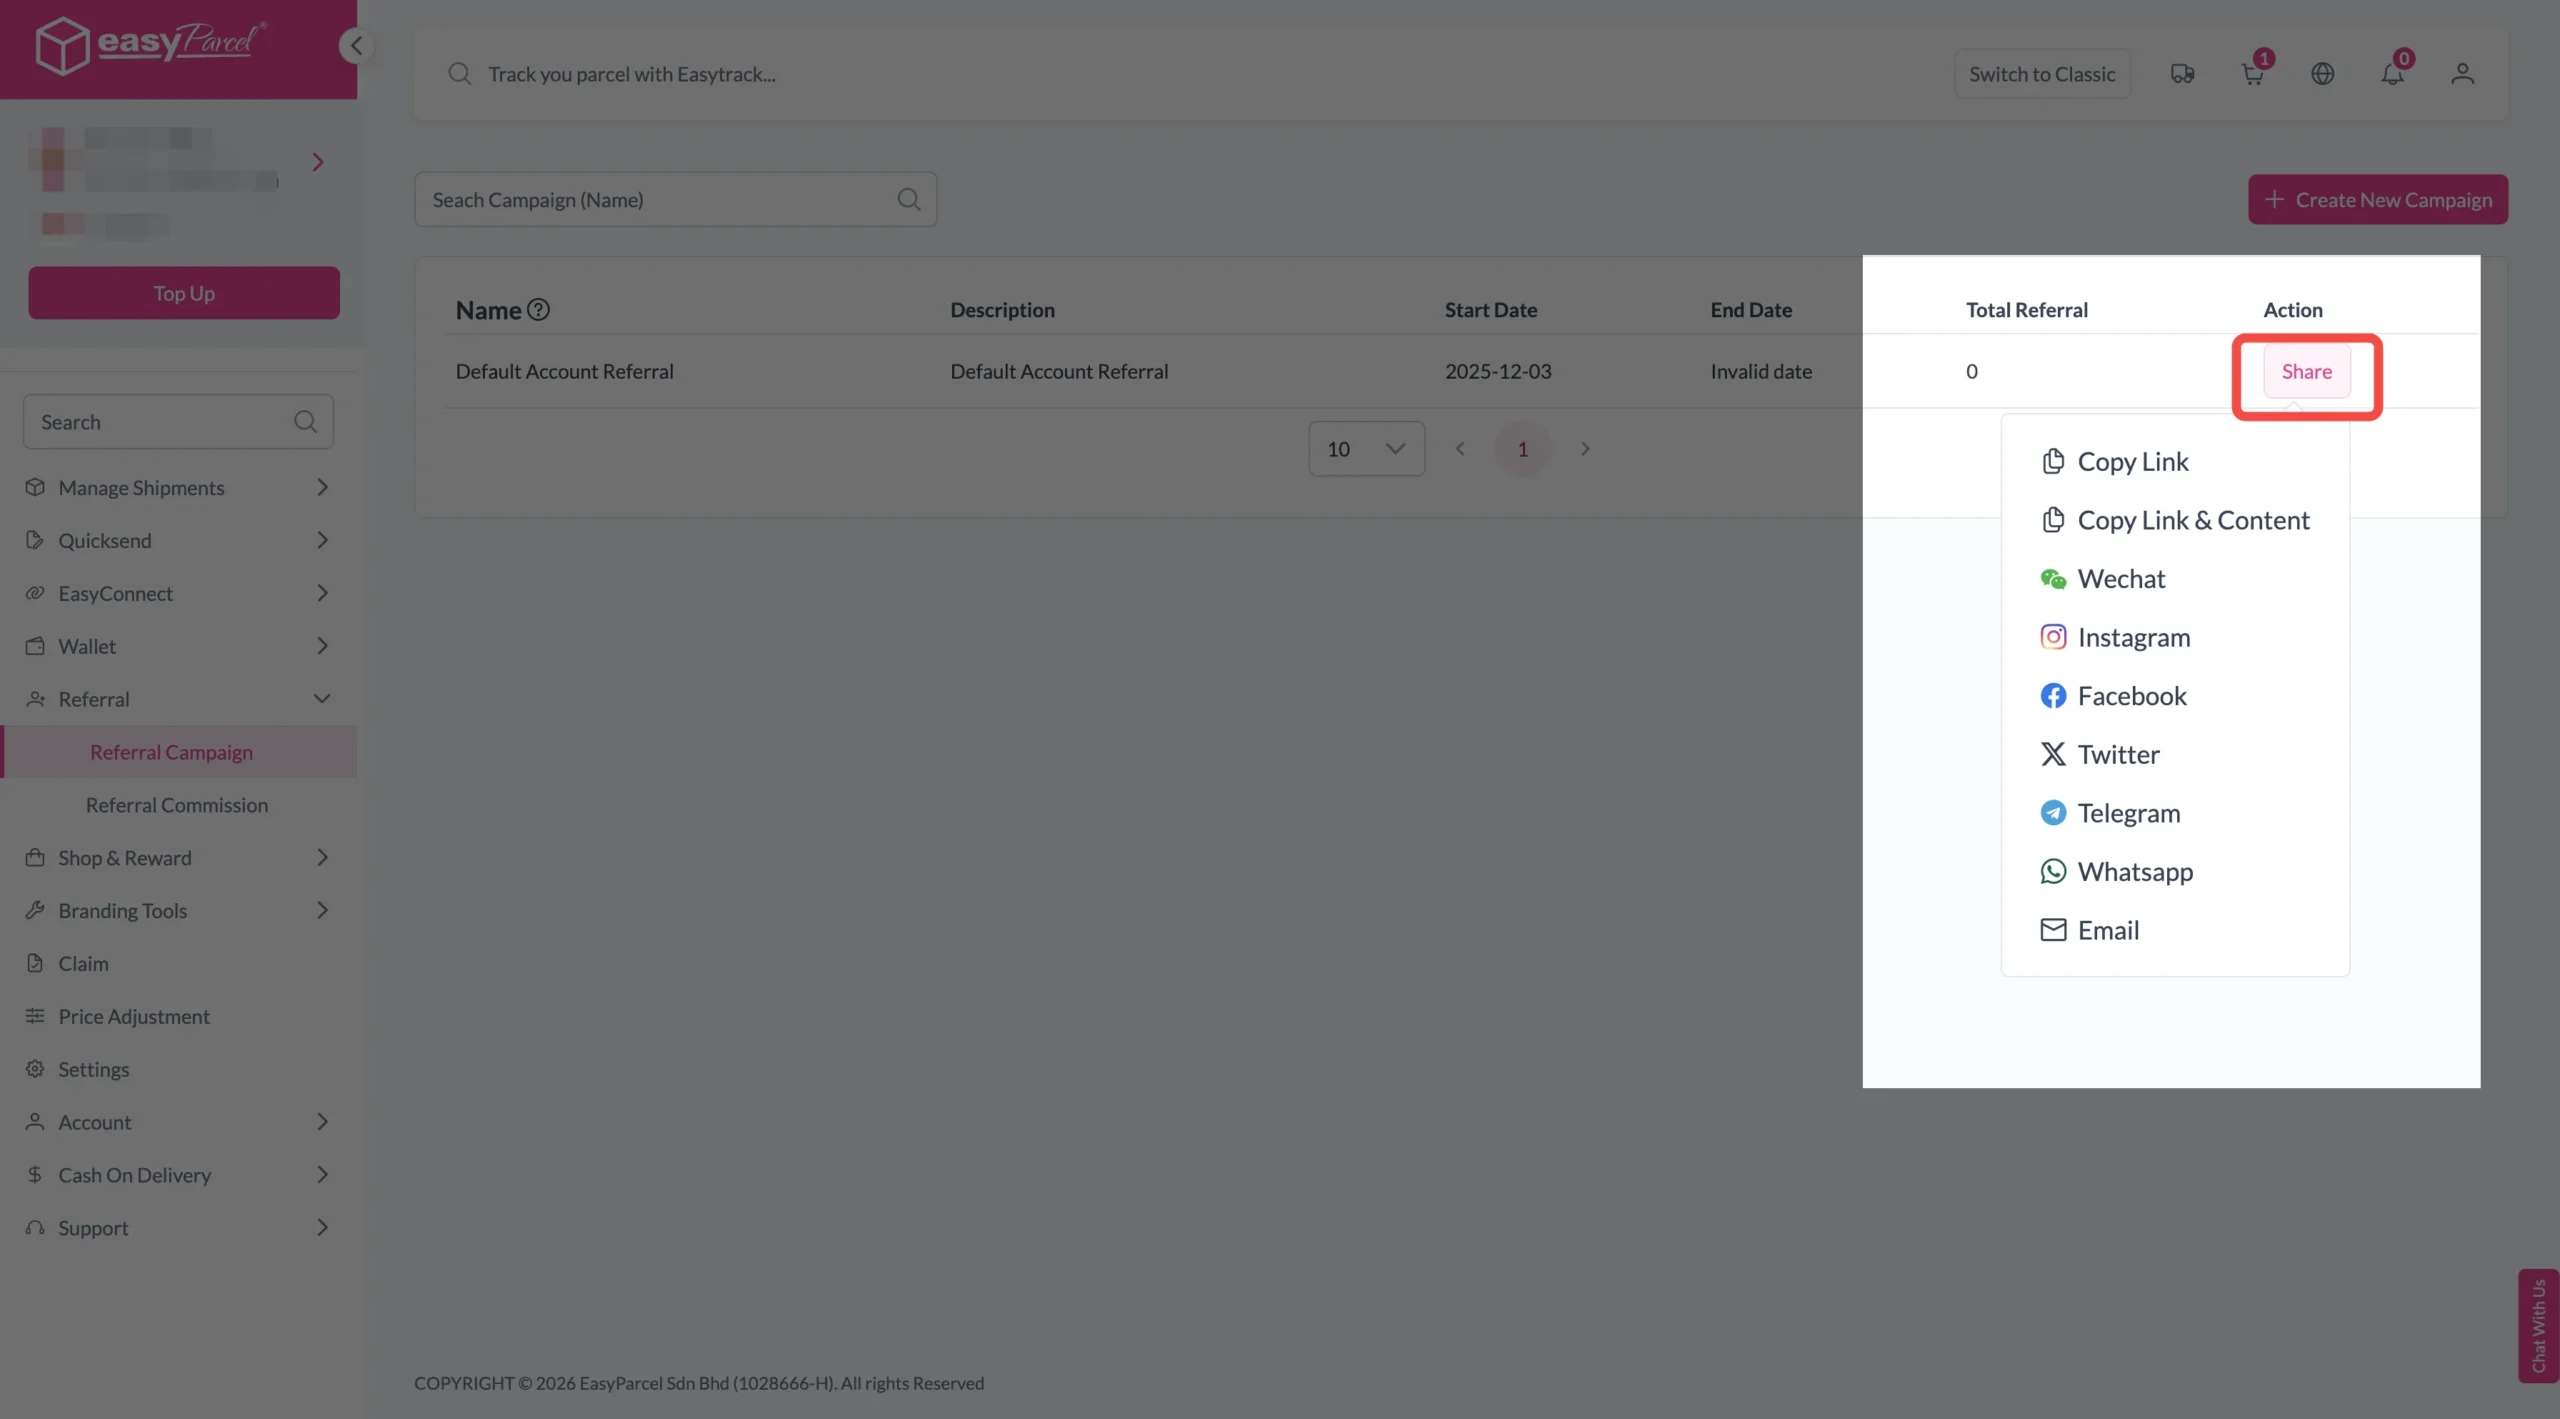This screenshot has height=1419, width=2560.
Task: Select Copy Link from share menu
Action: pyautogui.click(x=2132, y=462)
